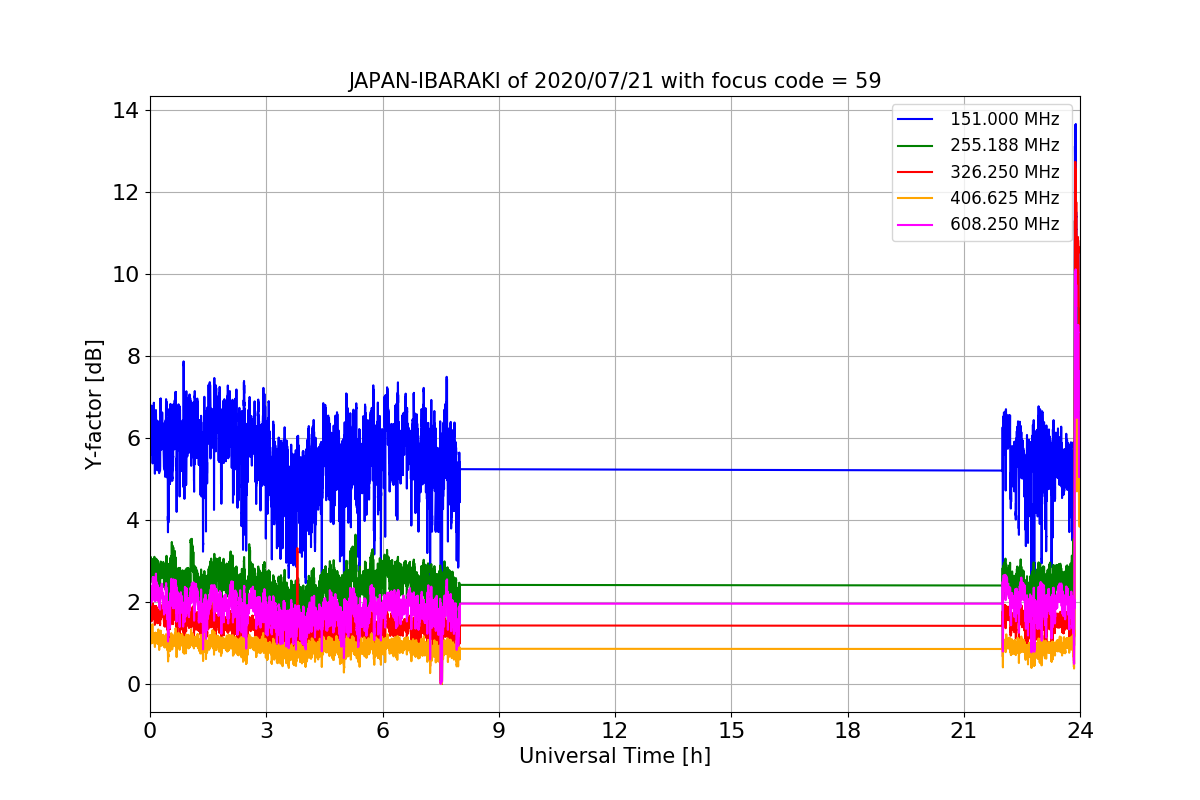1200x800 pixels.
Task: Click the y-axis tick label 8
Action: (x=133, y=356)
